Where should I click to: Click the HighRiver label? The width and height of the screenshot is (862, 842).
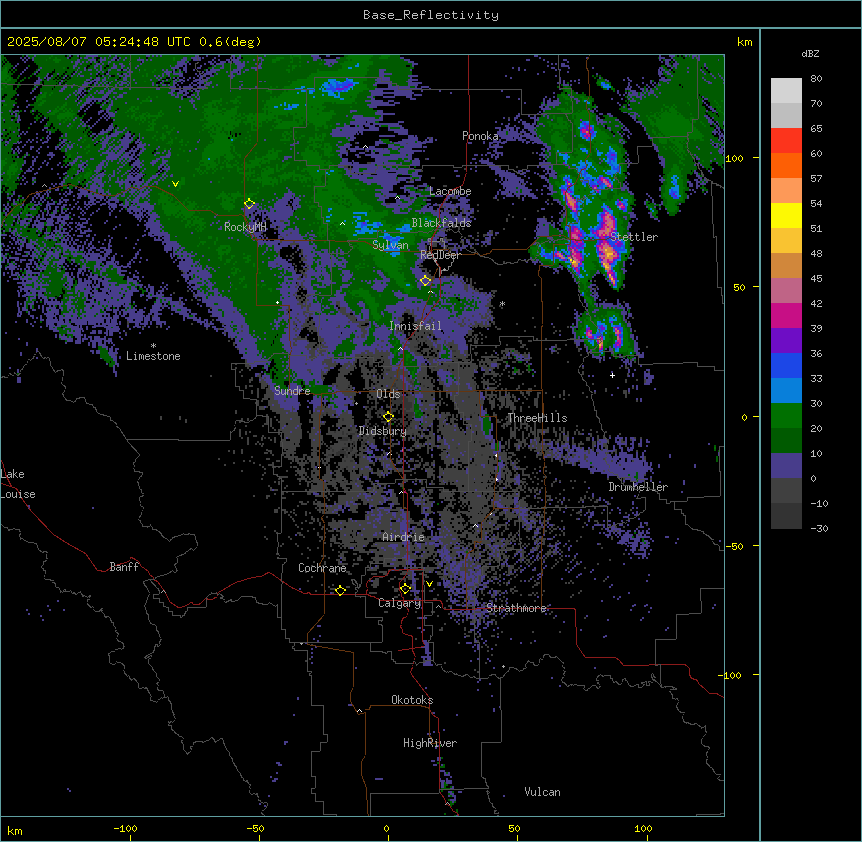[x=430, y=743]
